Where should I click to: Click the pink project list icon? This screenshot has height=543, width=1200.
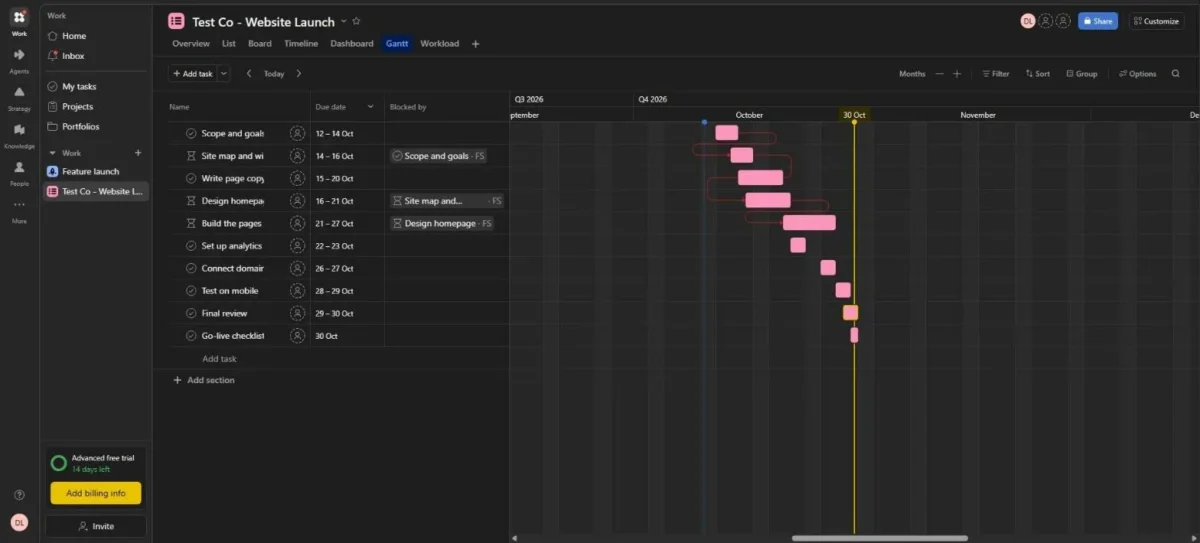click(176, 21)
